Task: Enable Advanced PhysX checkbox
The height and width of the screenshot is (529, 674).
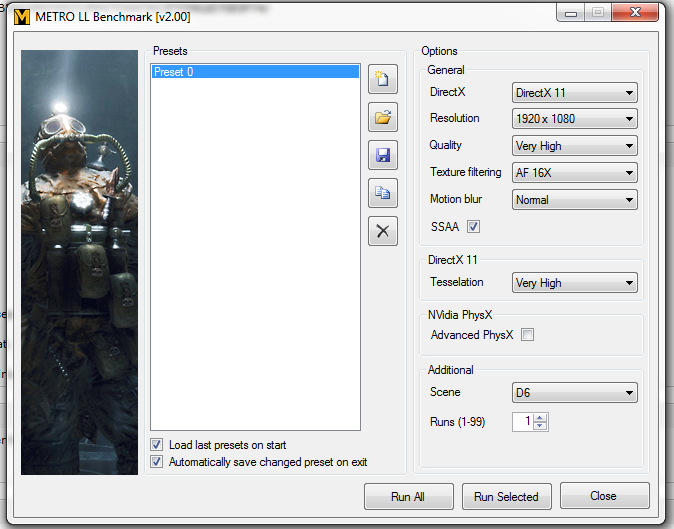Action: pos(527,334)
